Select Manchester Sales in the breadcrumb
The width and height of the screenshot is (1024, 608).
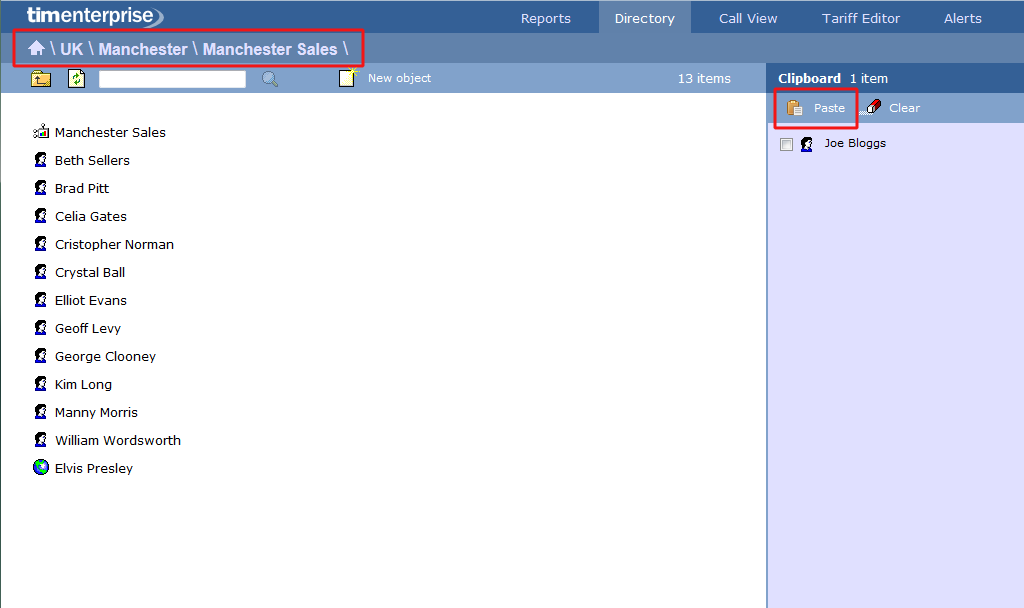270,49
